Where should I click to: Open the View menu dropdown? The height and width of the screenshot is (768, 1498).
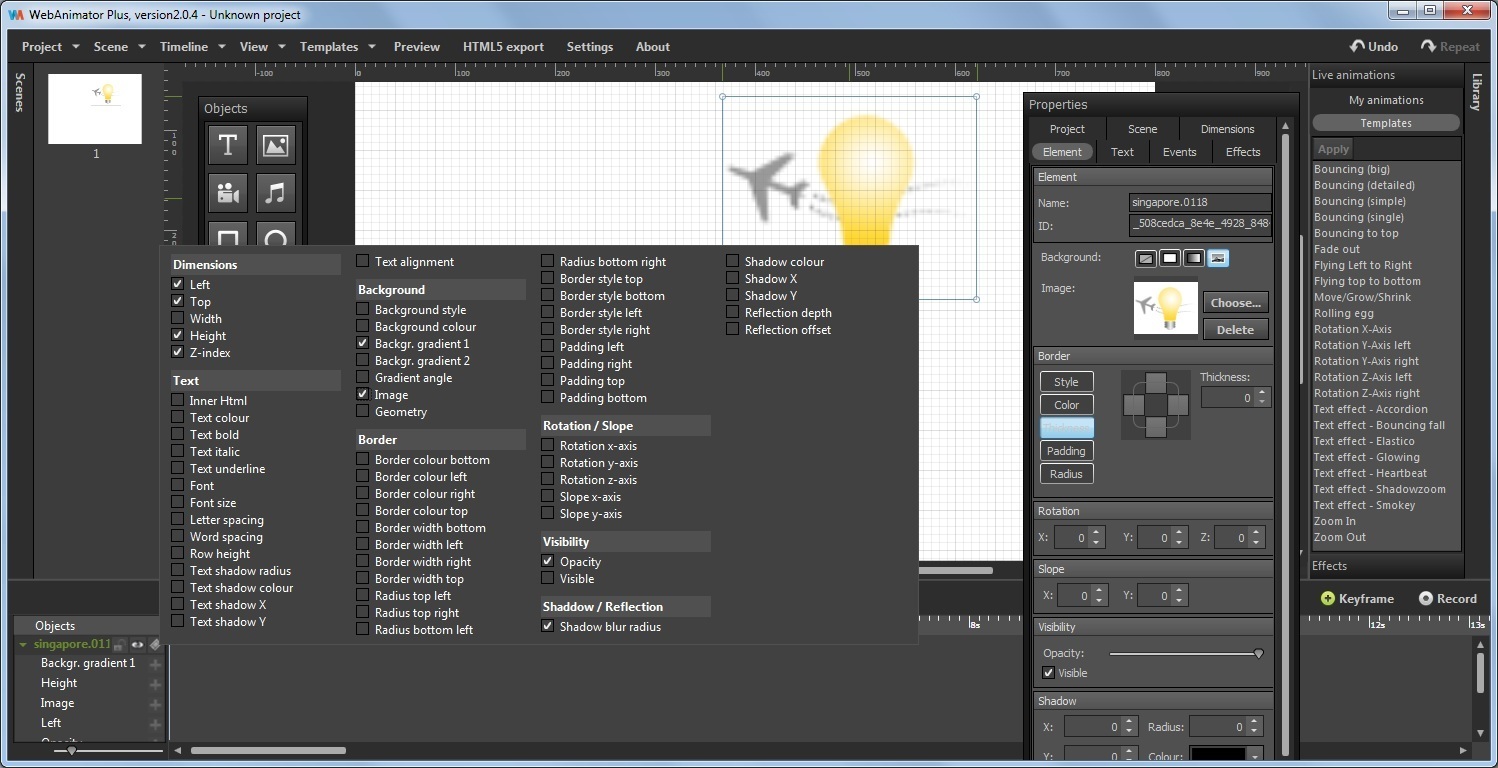pyautogui.click(x=262, y=46)
